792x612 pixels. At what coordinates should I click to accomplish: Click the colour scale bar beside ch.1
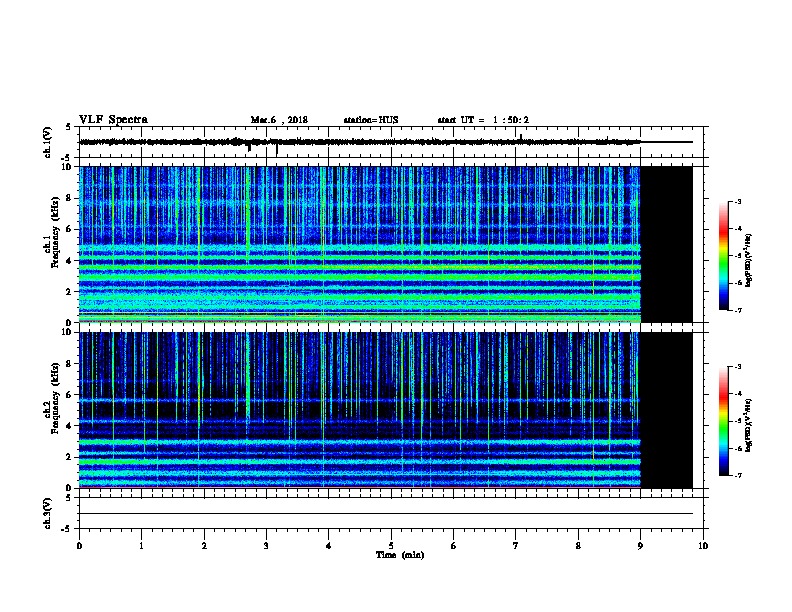tap(724, 256)
